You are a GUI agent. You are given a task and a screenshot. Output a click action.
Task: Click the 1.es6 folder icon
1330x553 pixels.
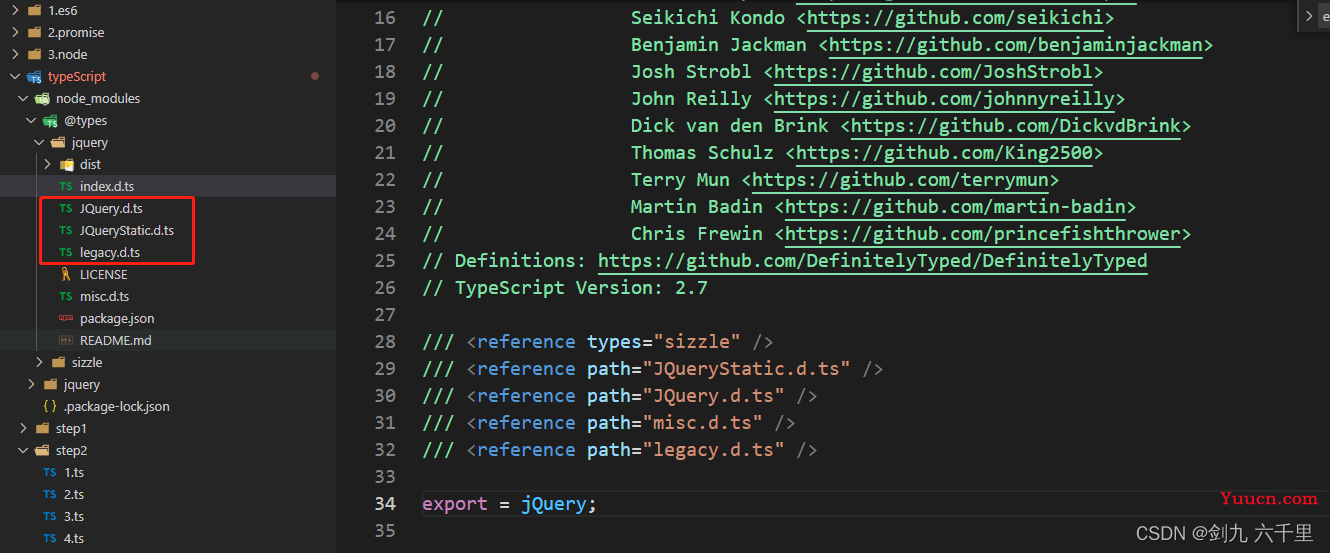pos(35,10)
